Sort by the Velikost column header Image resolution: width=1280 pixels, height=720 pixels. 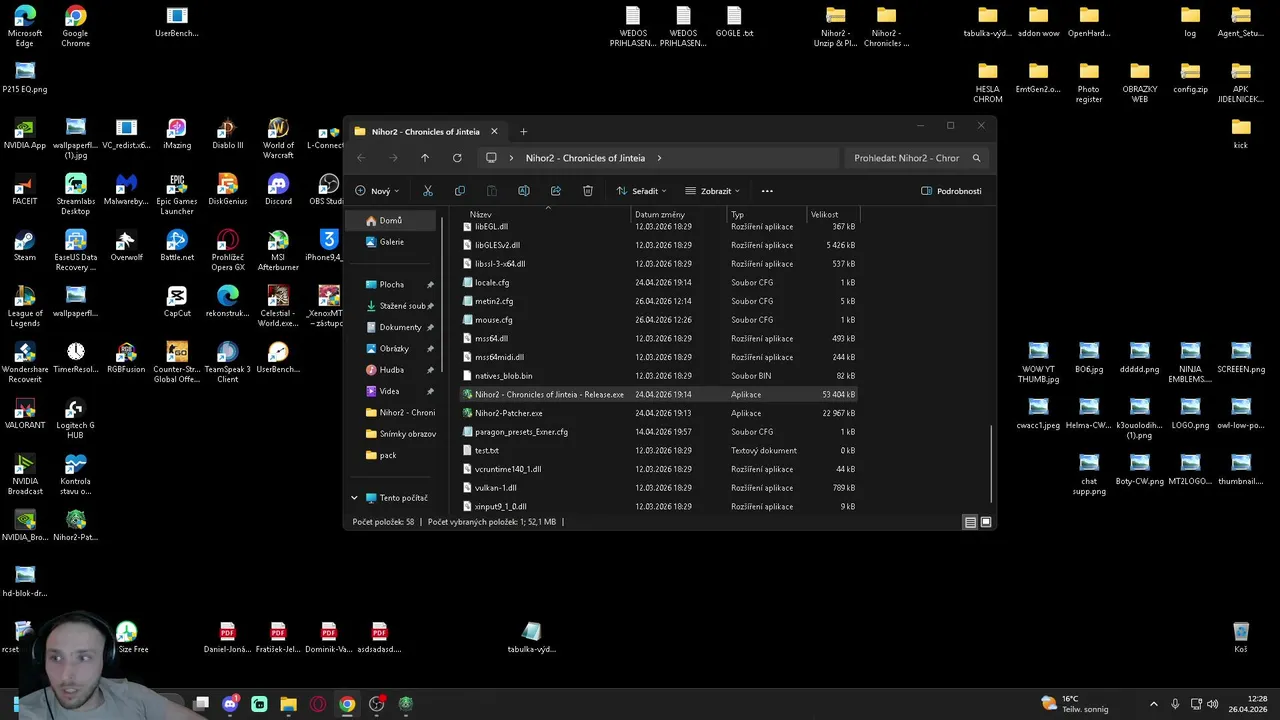click(x=825, y=215)
